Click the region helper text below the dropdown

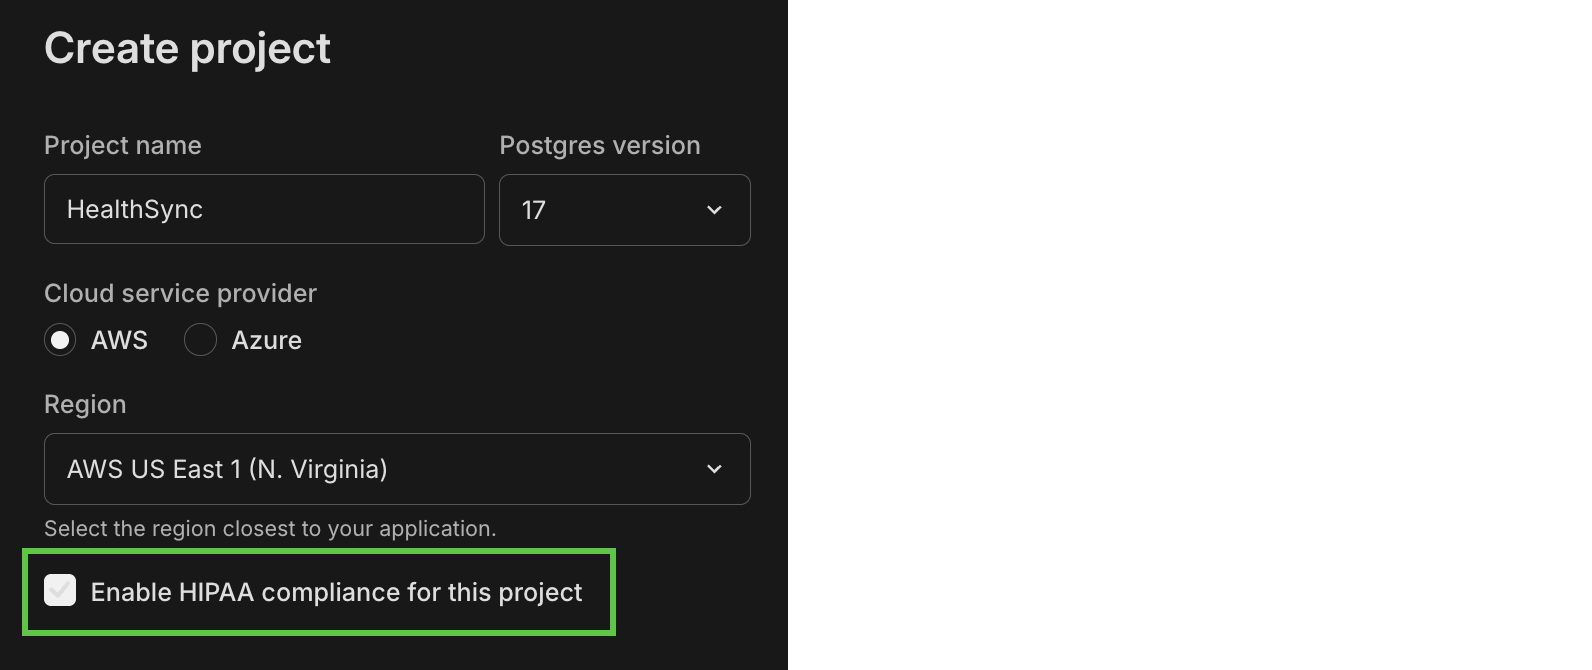(x=269, y=528)
